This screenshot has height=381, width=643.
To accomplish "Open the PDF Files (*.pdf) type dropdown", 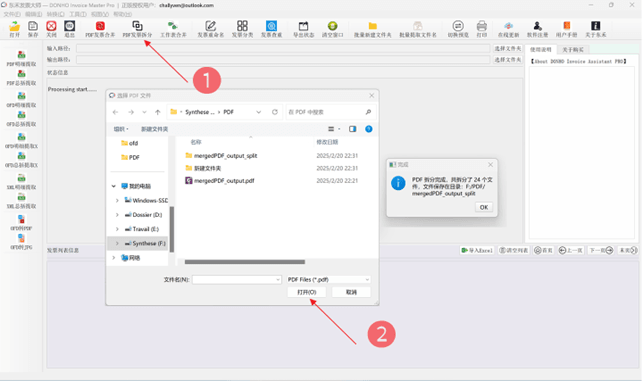I will coord(328,279).
